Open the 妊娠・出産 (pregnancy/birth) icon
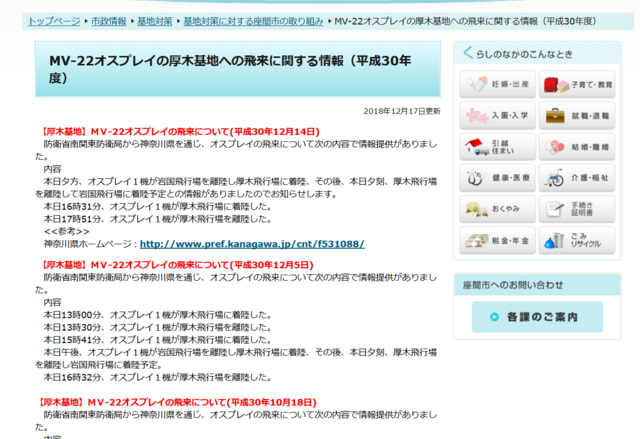Viewport: 640px width, 439px height. pyautogui.click(x=497, y=85)
